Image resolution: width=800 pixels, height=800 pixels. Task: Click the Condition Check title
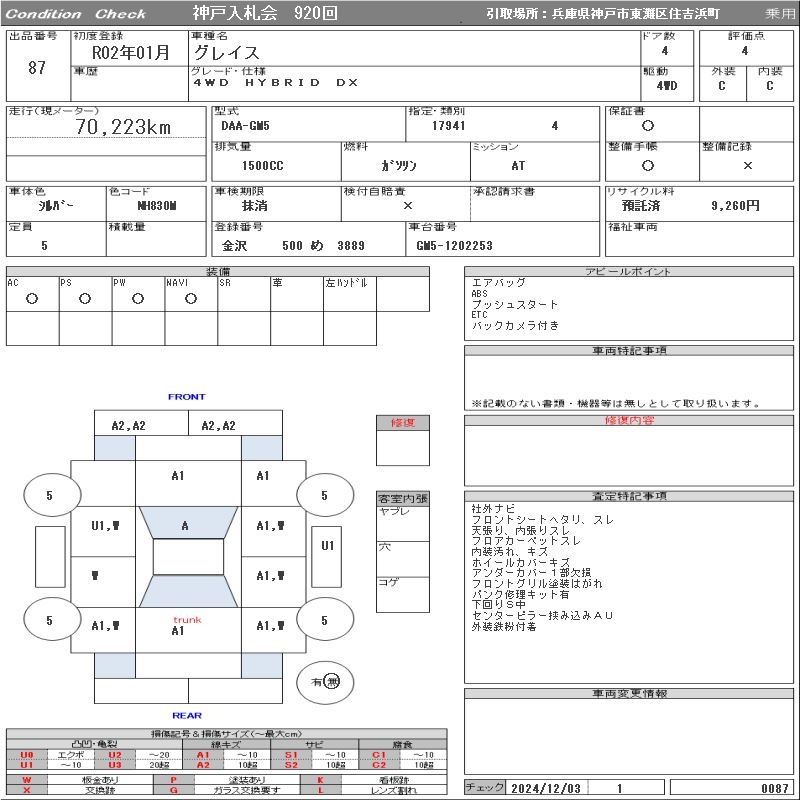point(76,14)
